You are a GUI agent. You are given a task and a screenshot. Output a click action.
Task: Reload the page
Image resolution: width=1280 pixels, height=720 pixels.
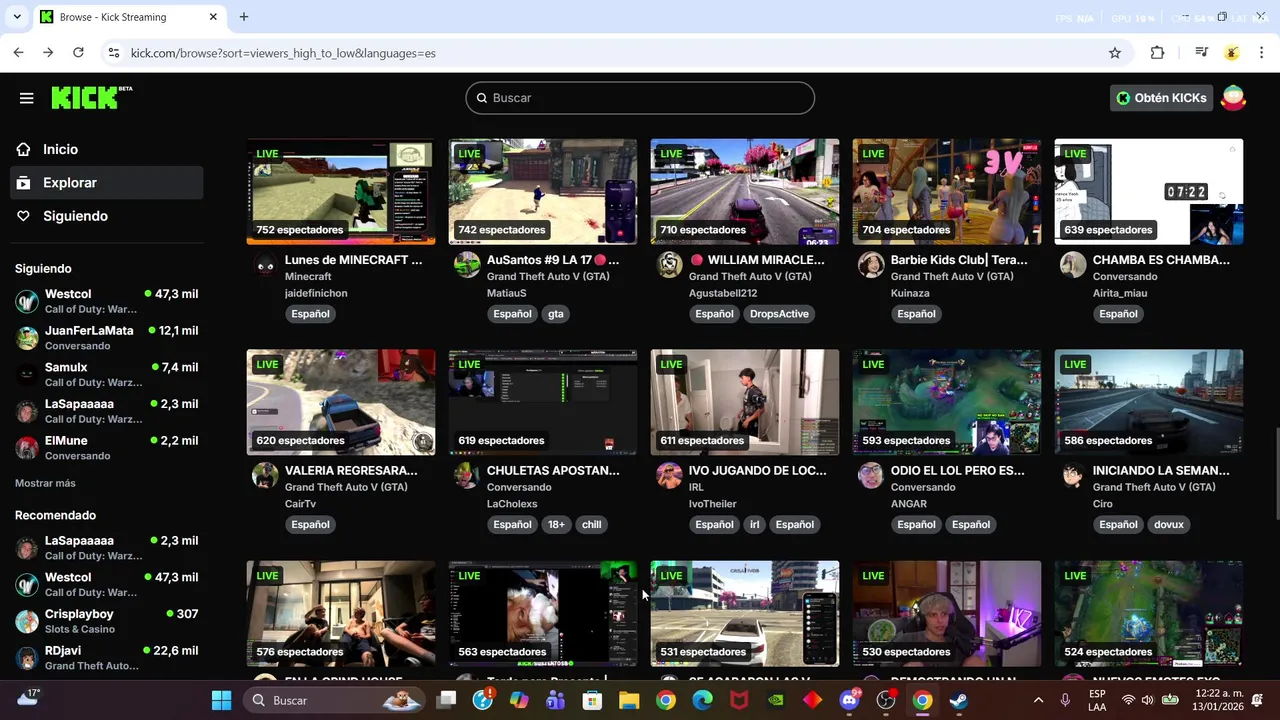(x=78, y=53)
